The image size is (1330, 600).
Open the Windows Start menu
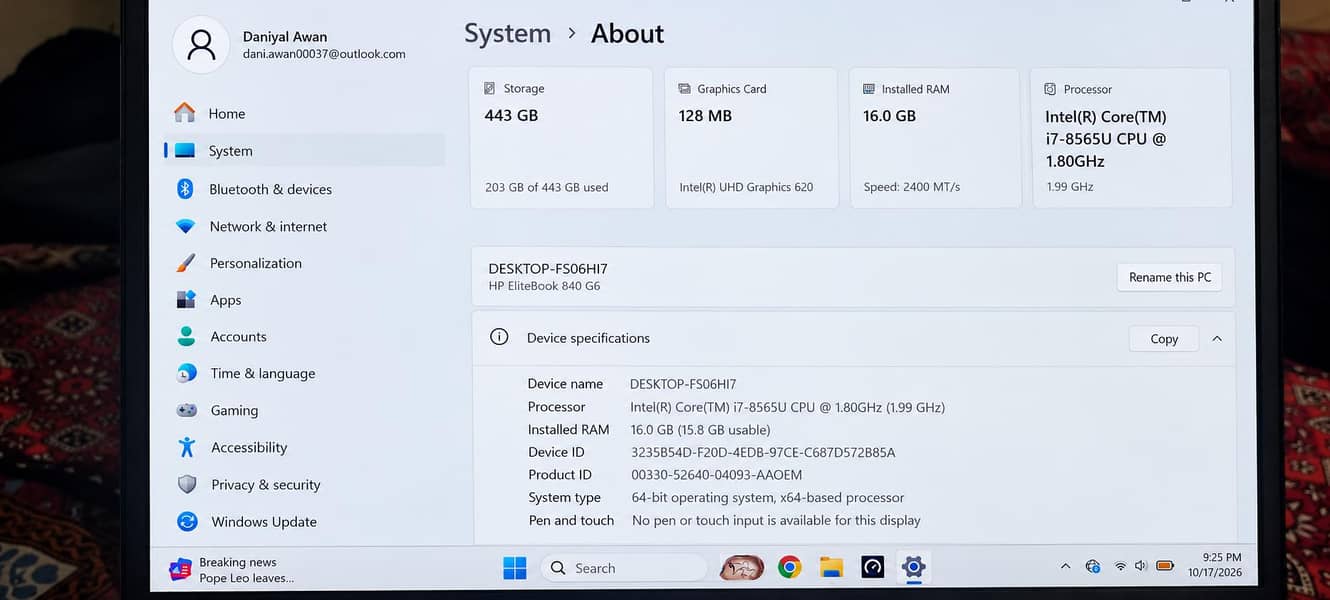[514, 568]
